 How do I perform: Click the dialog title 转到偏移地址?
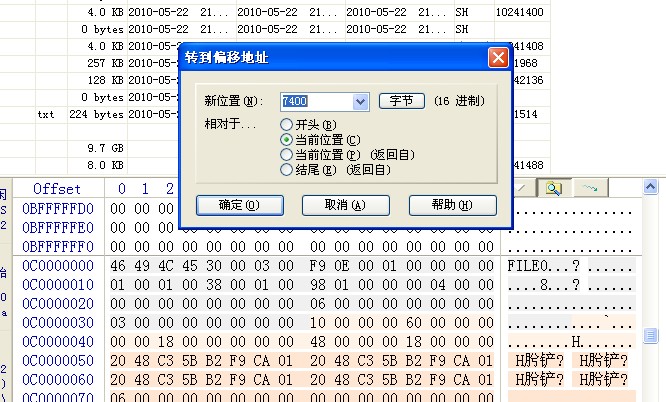point(226,57)
